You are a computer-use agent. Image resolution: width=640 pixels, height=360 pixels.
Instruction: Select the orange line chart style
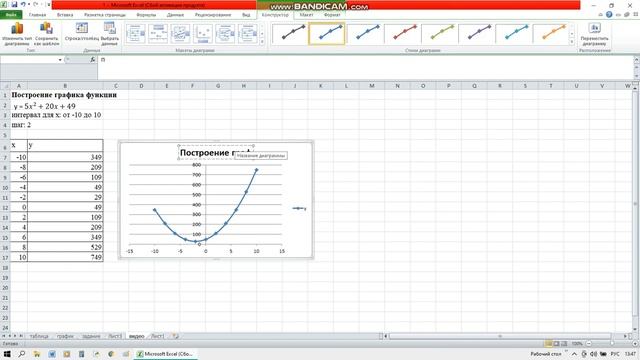coord(550,33)
